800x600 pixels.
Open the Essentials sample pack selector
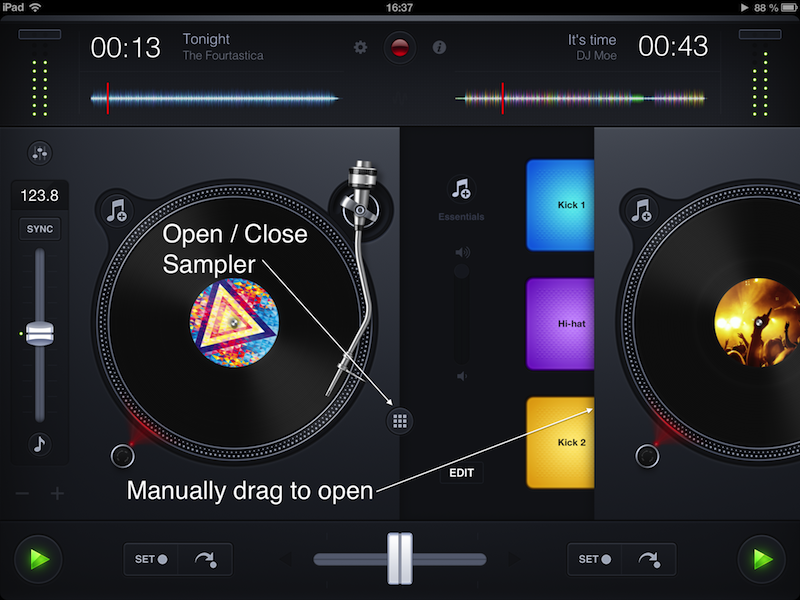pos(461,189)
